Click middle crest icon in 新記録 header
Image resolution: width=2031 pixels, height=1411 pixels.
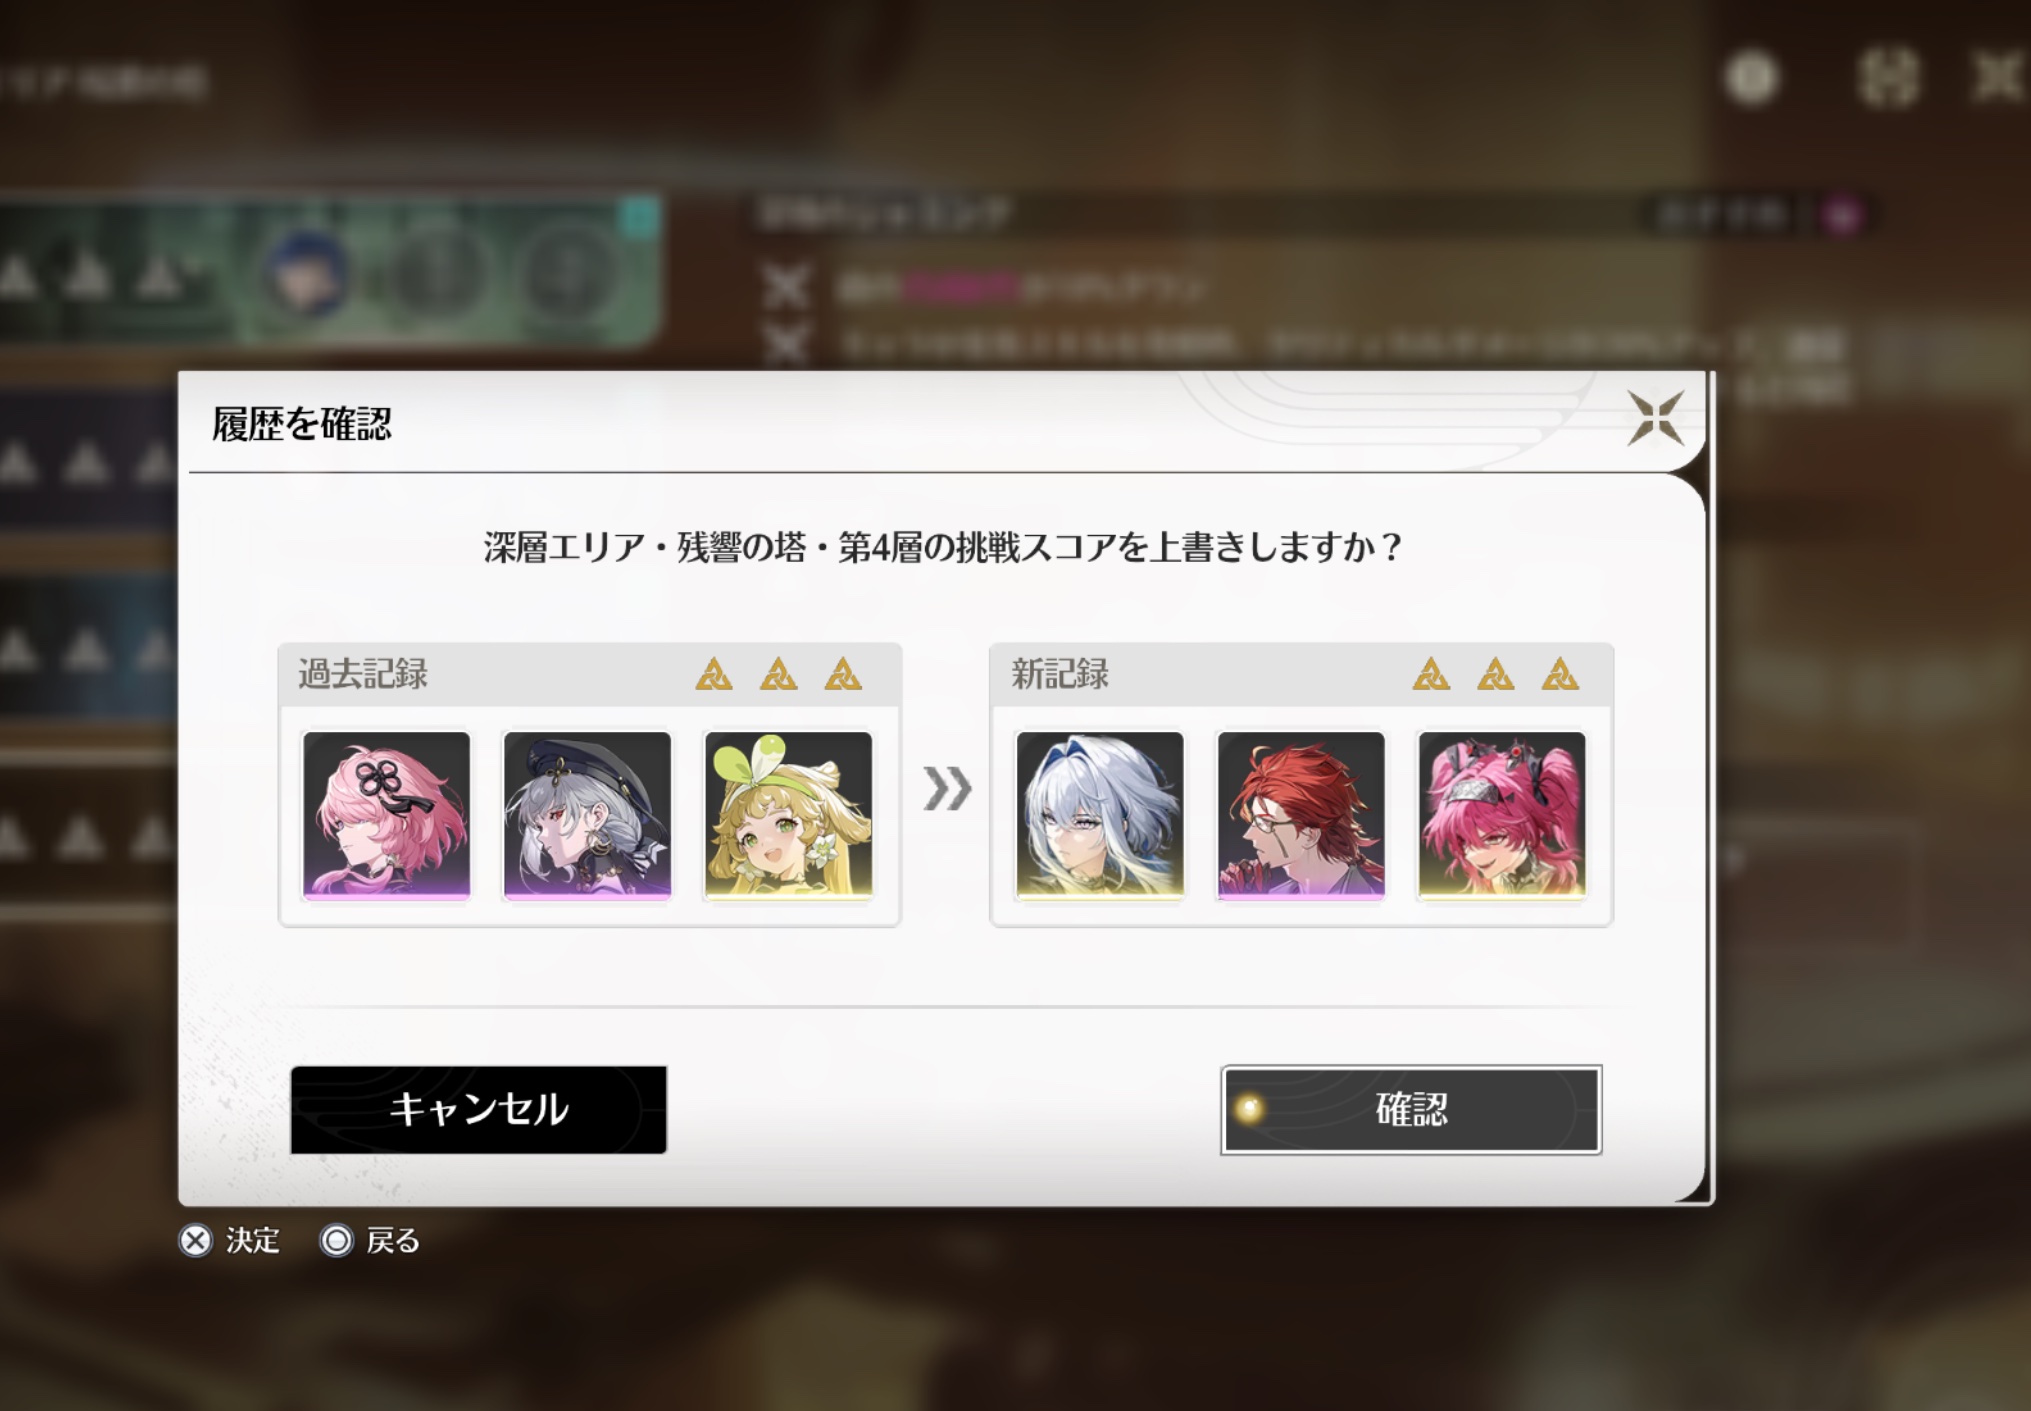click(1496, 675)
